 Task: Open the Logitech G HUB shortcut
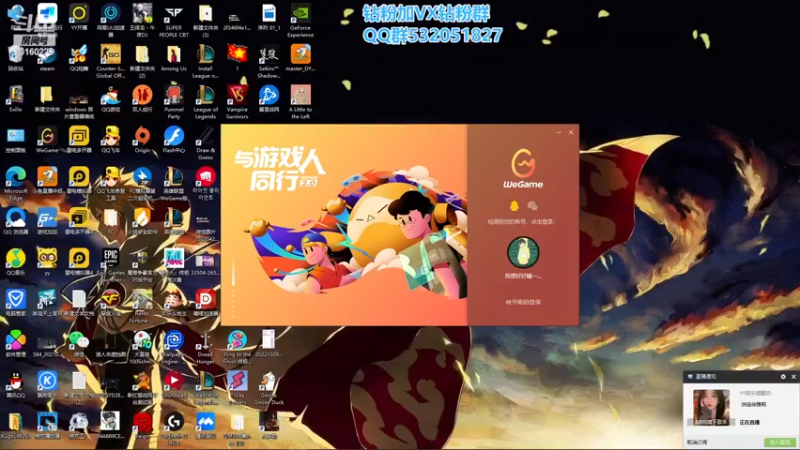point(173,429)
